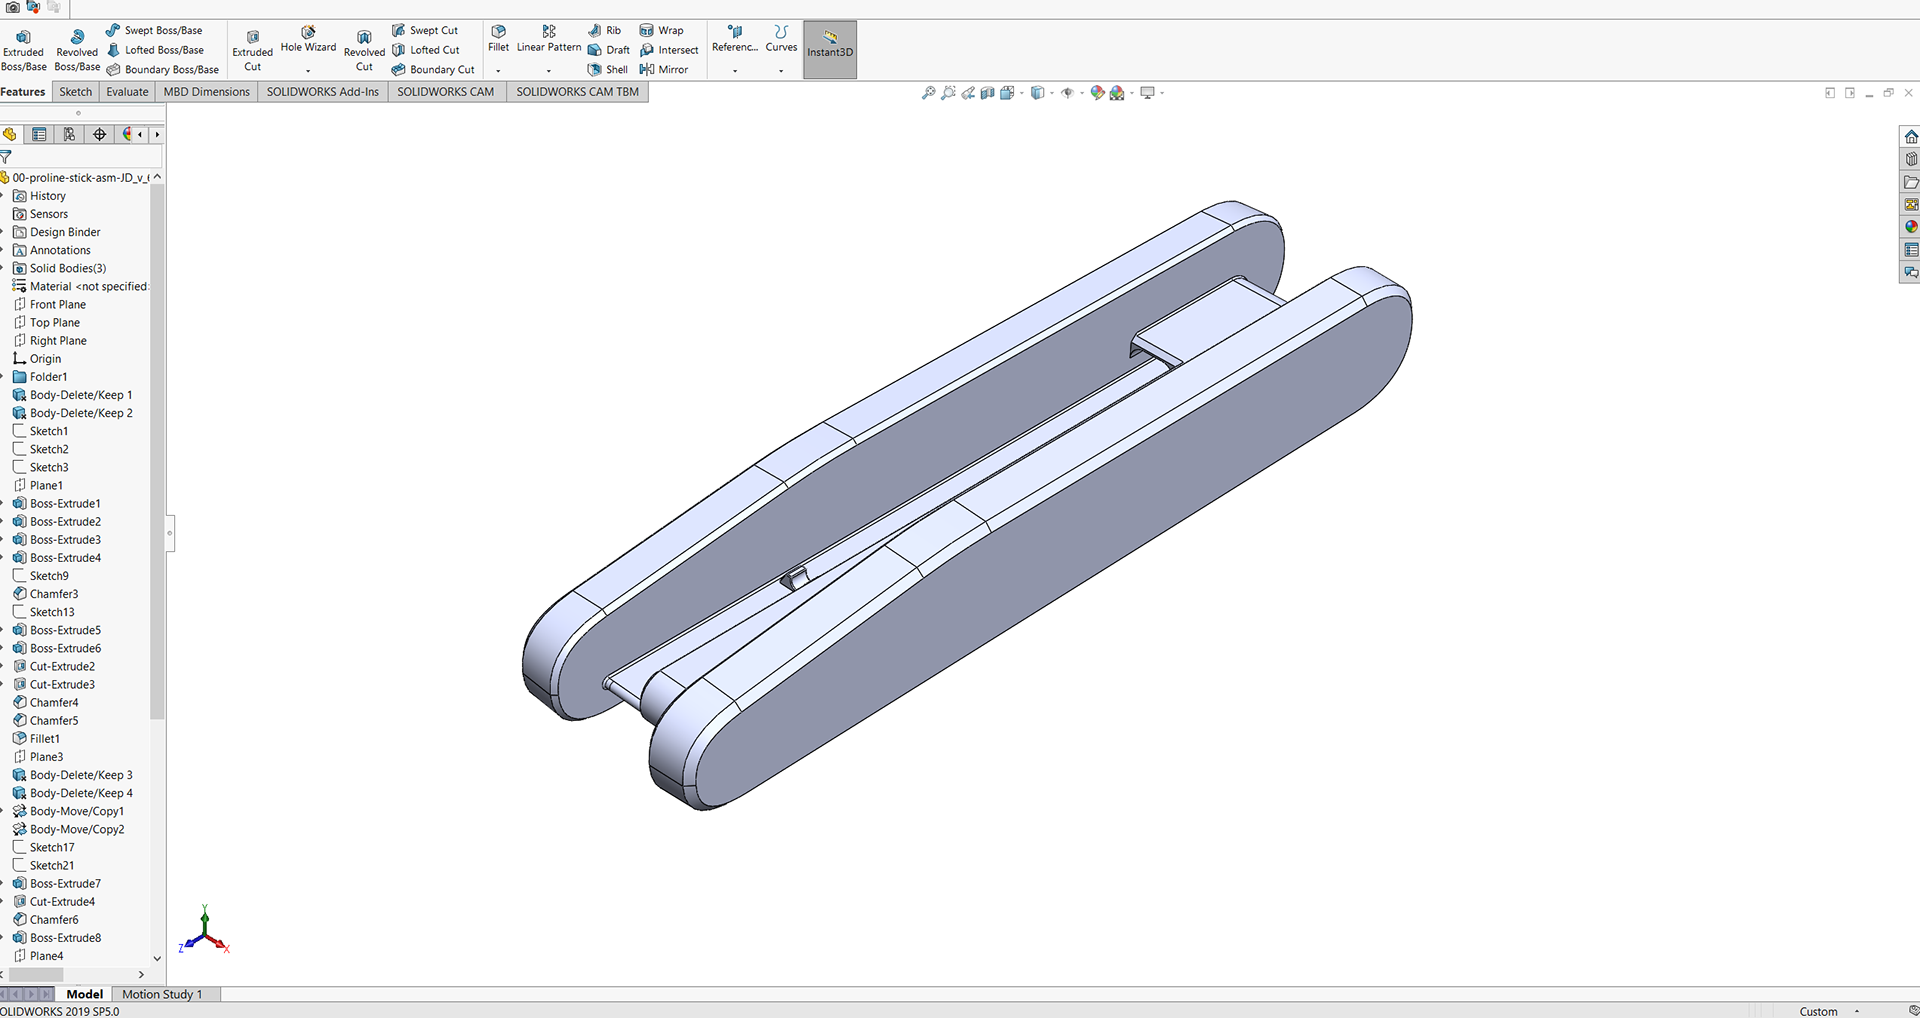Click Zoom to Fit in view toolbar
The height and width of the screenshot is (1018, 1920).
928,93
